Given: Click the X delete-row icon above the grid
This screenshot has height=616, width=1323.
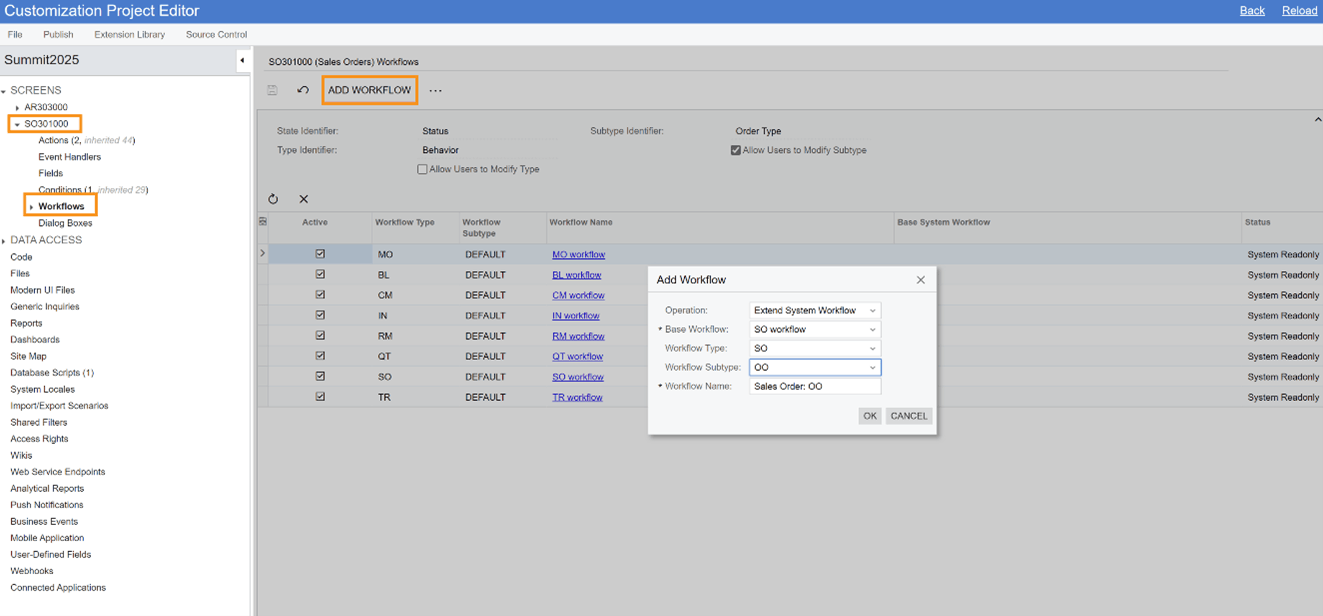Looking at the screenshot, I should click(304, 199).
